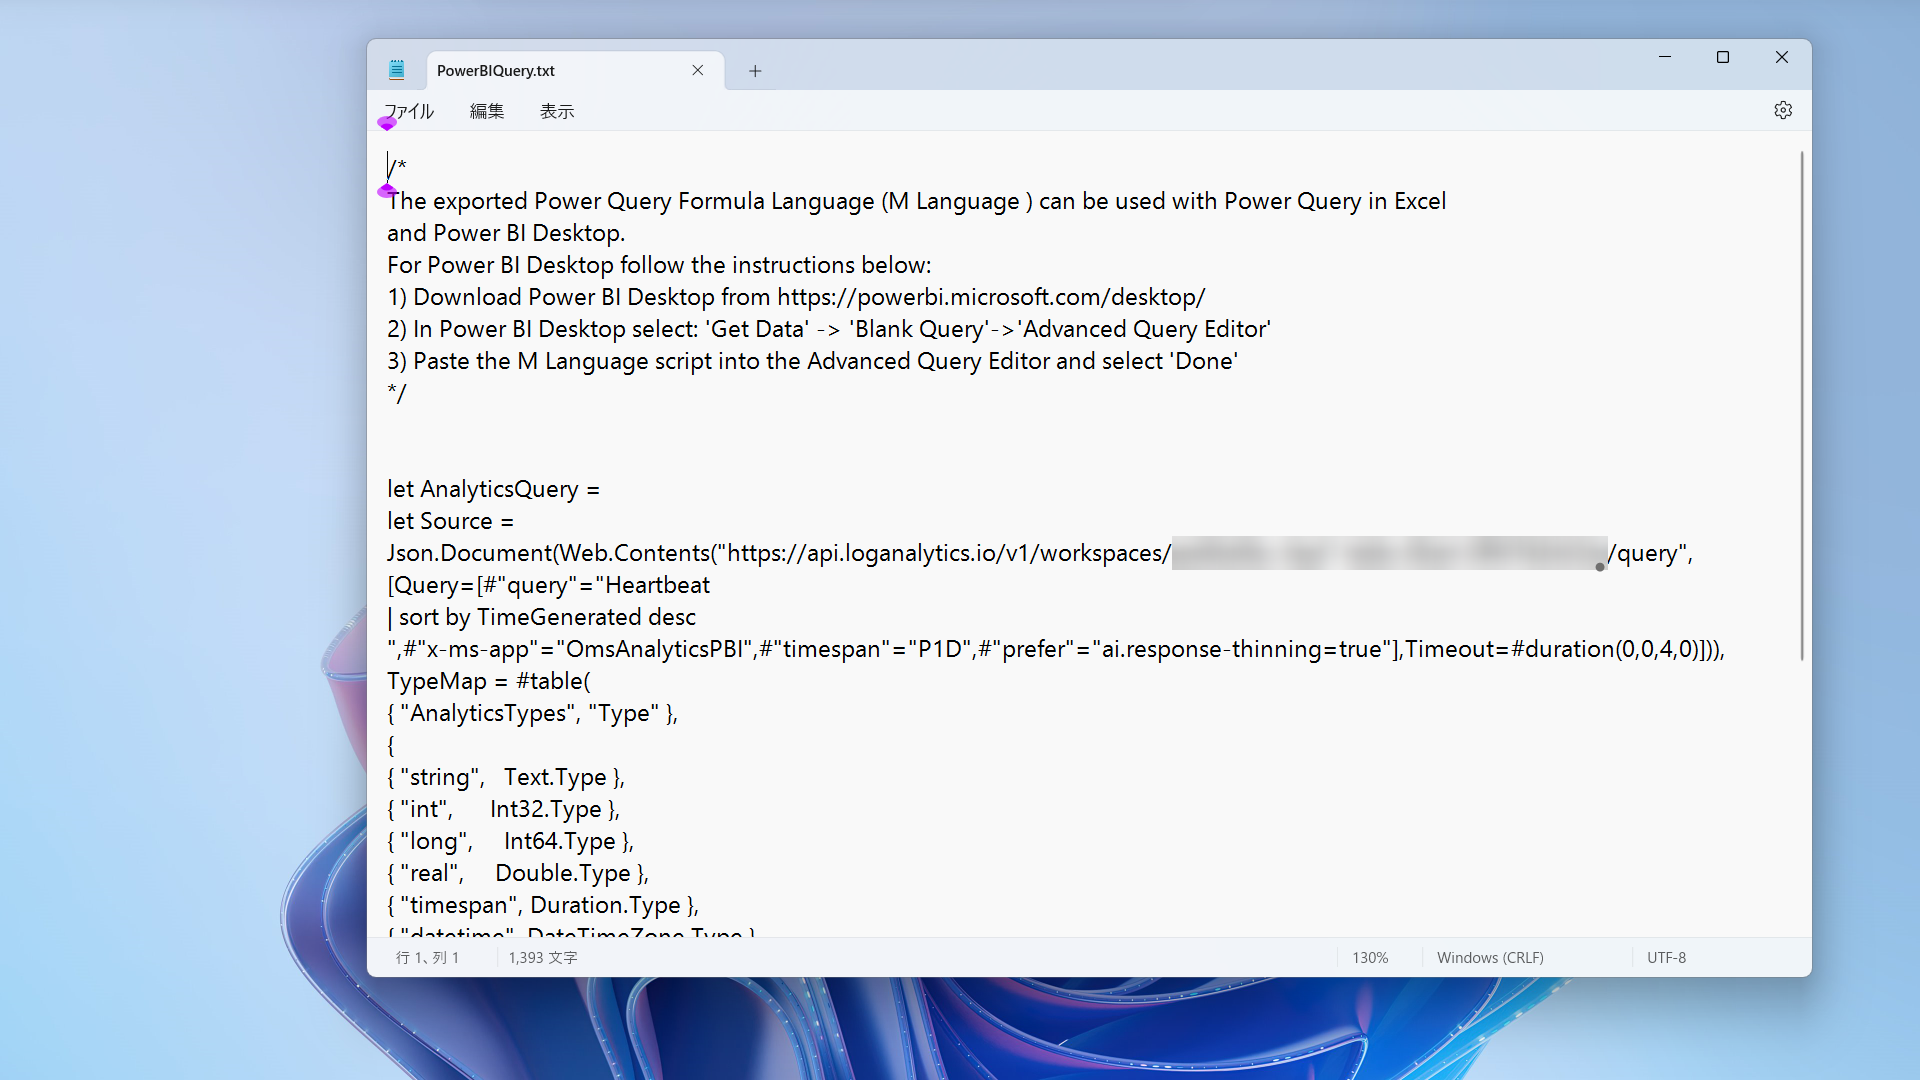
Task: Click the 130% zoom level indicator
Action: (1370, 957)
